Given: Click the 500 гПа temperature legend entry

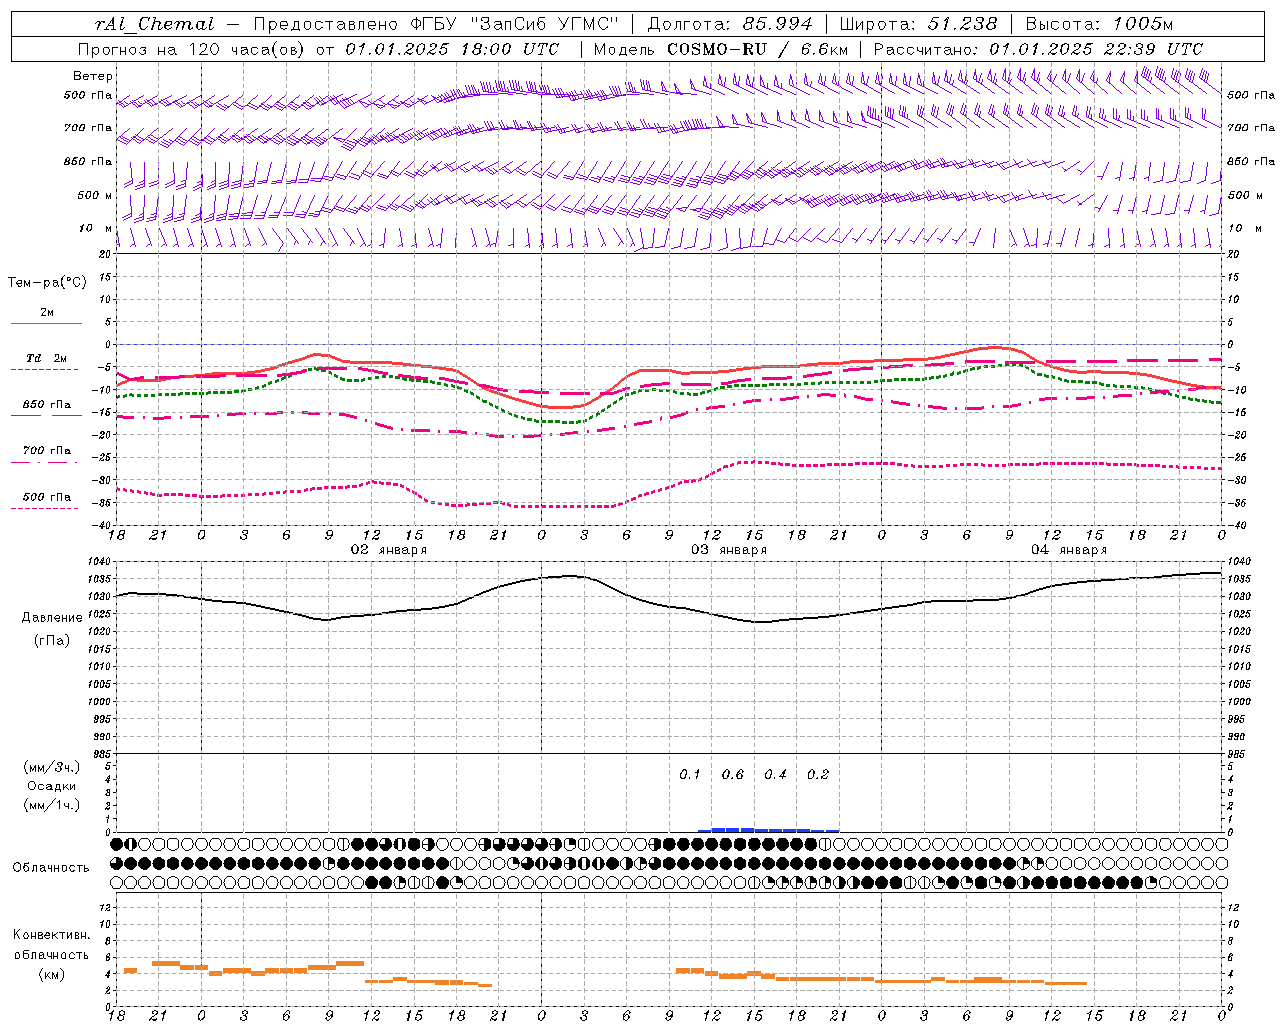Looking at the screenshot, I should [x=47, y=497].
